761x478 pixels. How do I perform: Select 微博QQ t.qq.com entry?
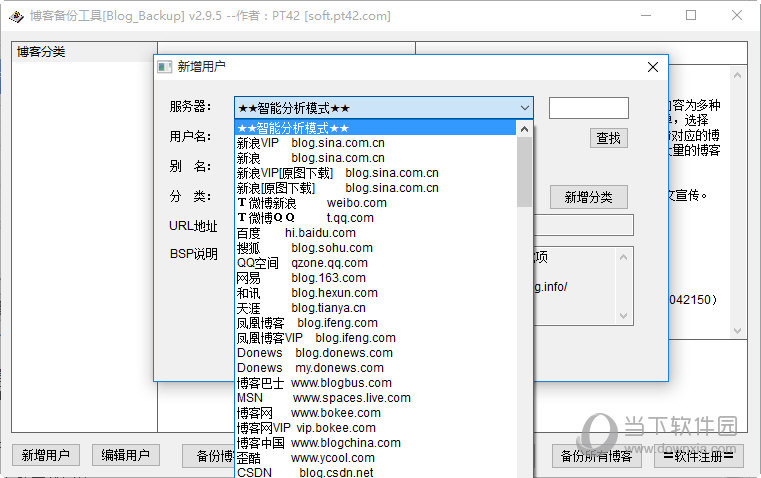click(x=375, y=218)
